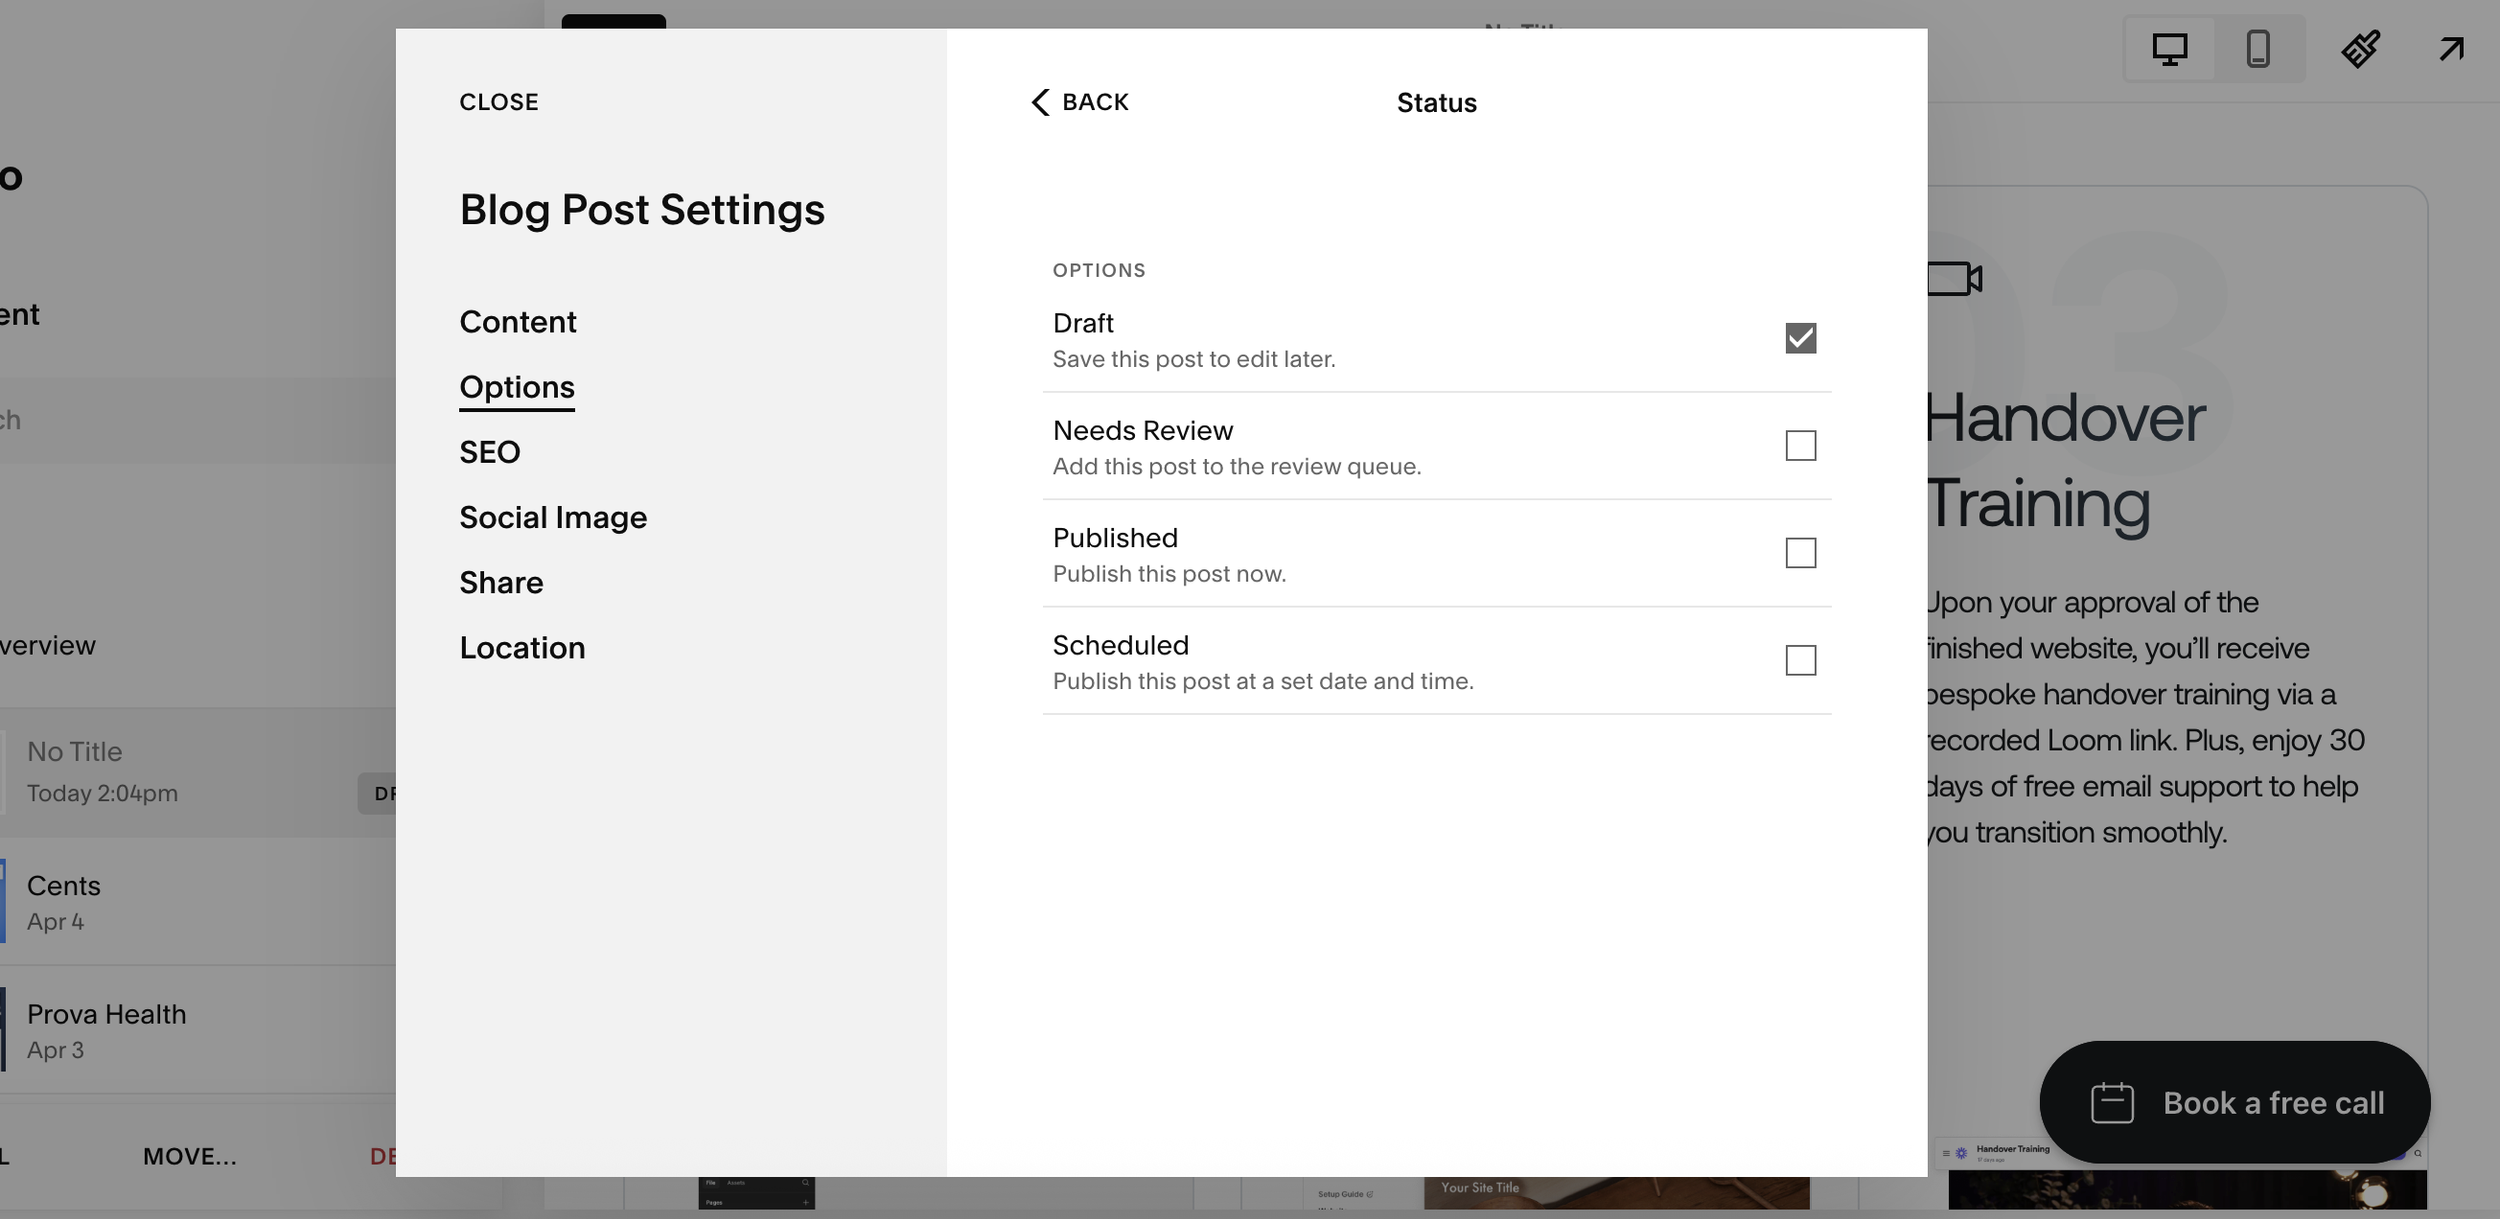Close the Blog Post Settings dialog
Screen dimensions: 2500x1219
pos(498,102)
